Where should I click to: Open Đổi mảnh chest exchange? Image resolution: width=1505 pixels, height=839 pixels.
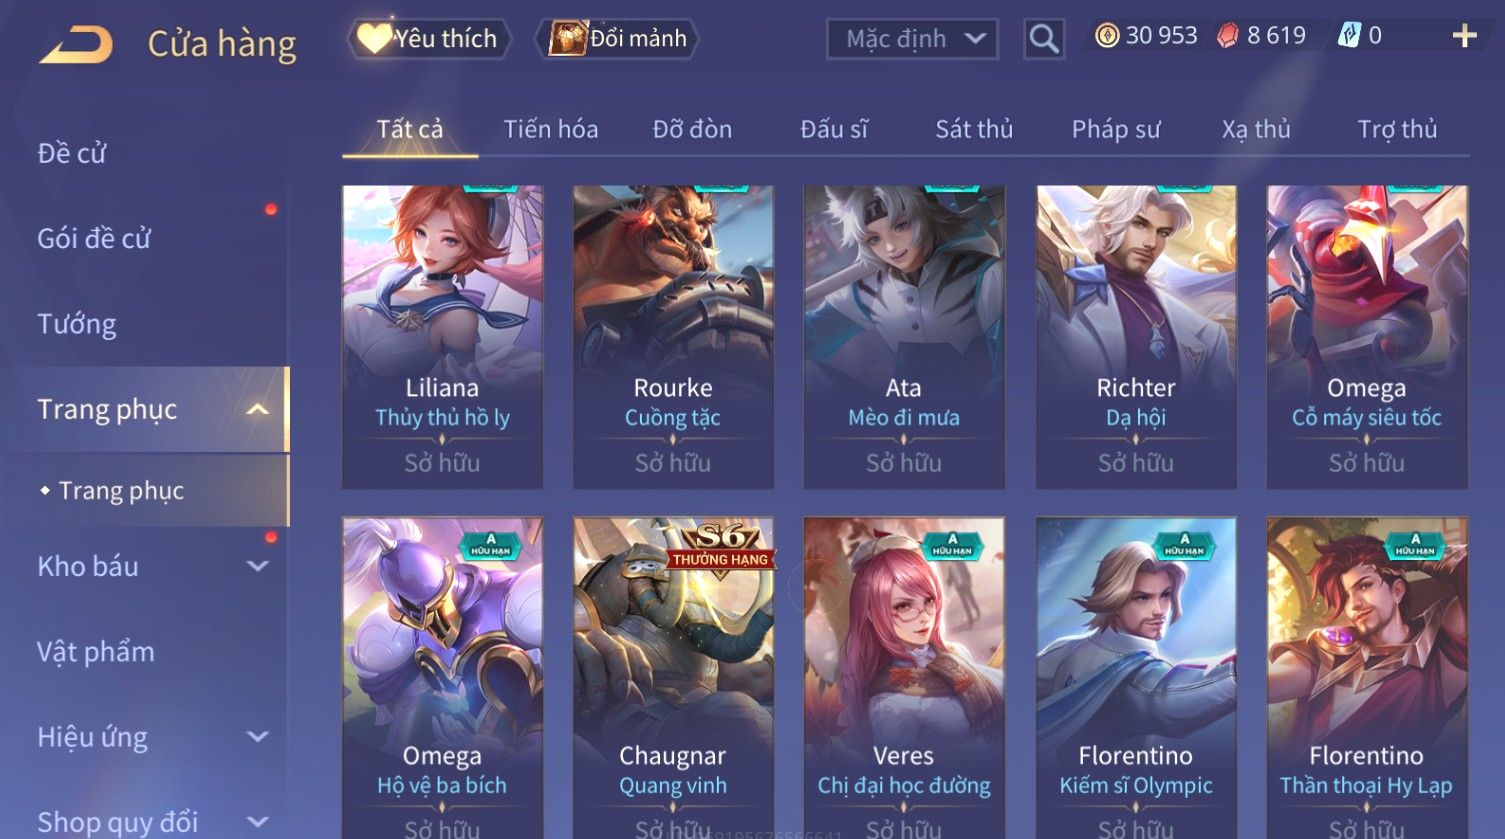pyautogui.click(x=617, y=39)
